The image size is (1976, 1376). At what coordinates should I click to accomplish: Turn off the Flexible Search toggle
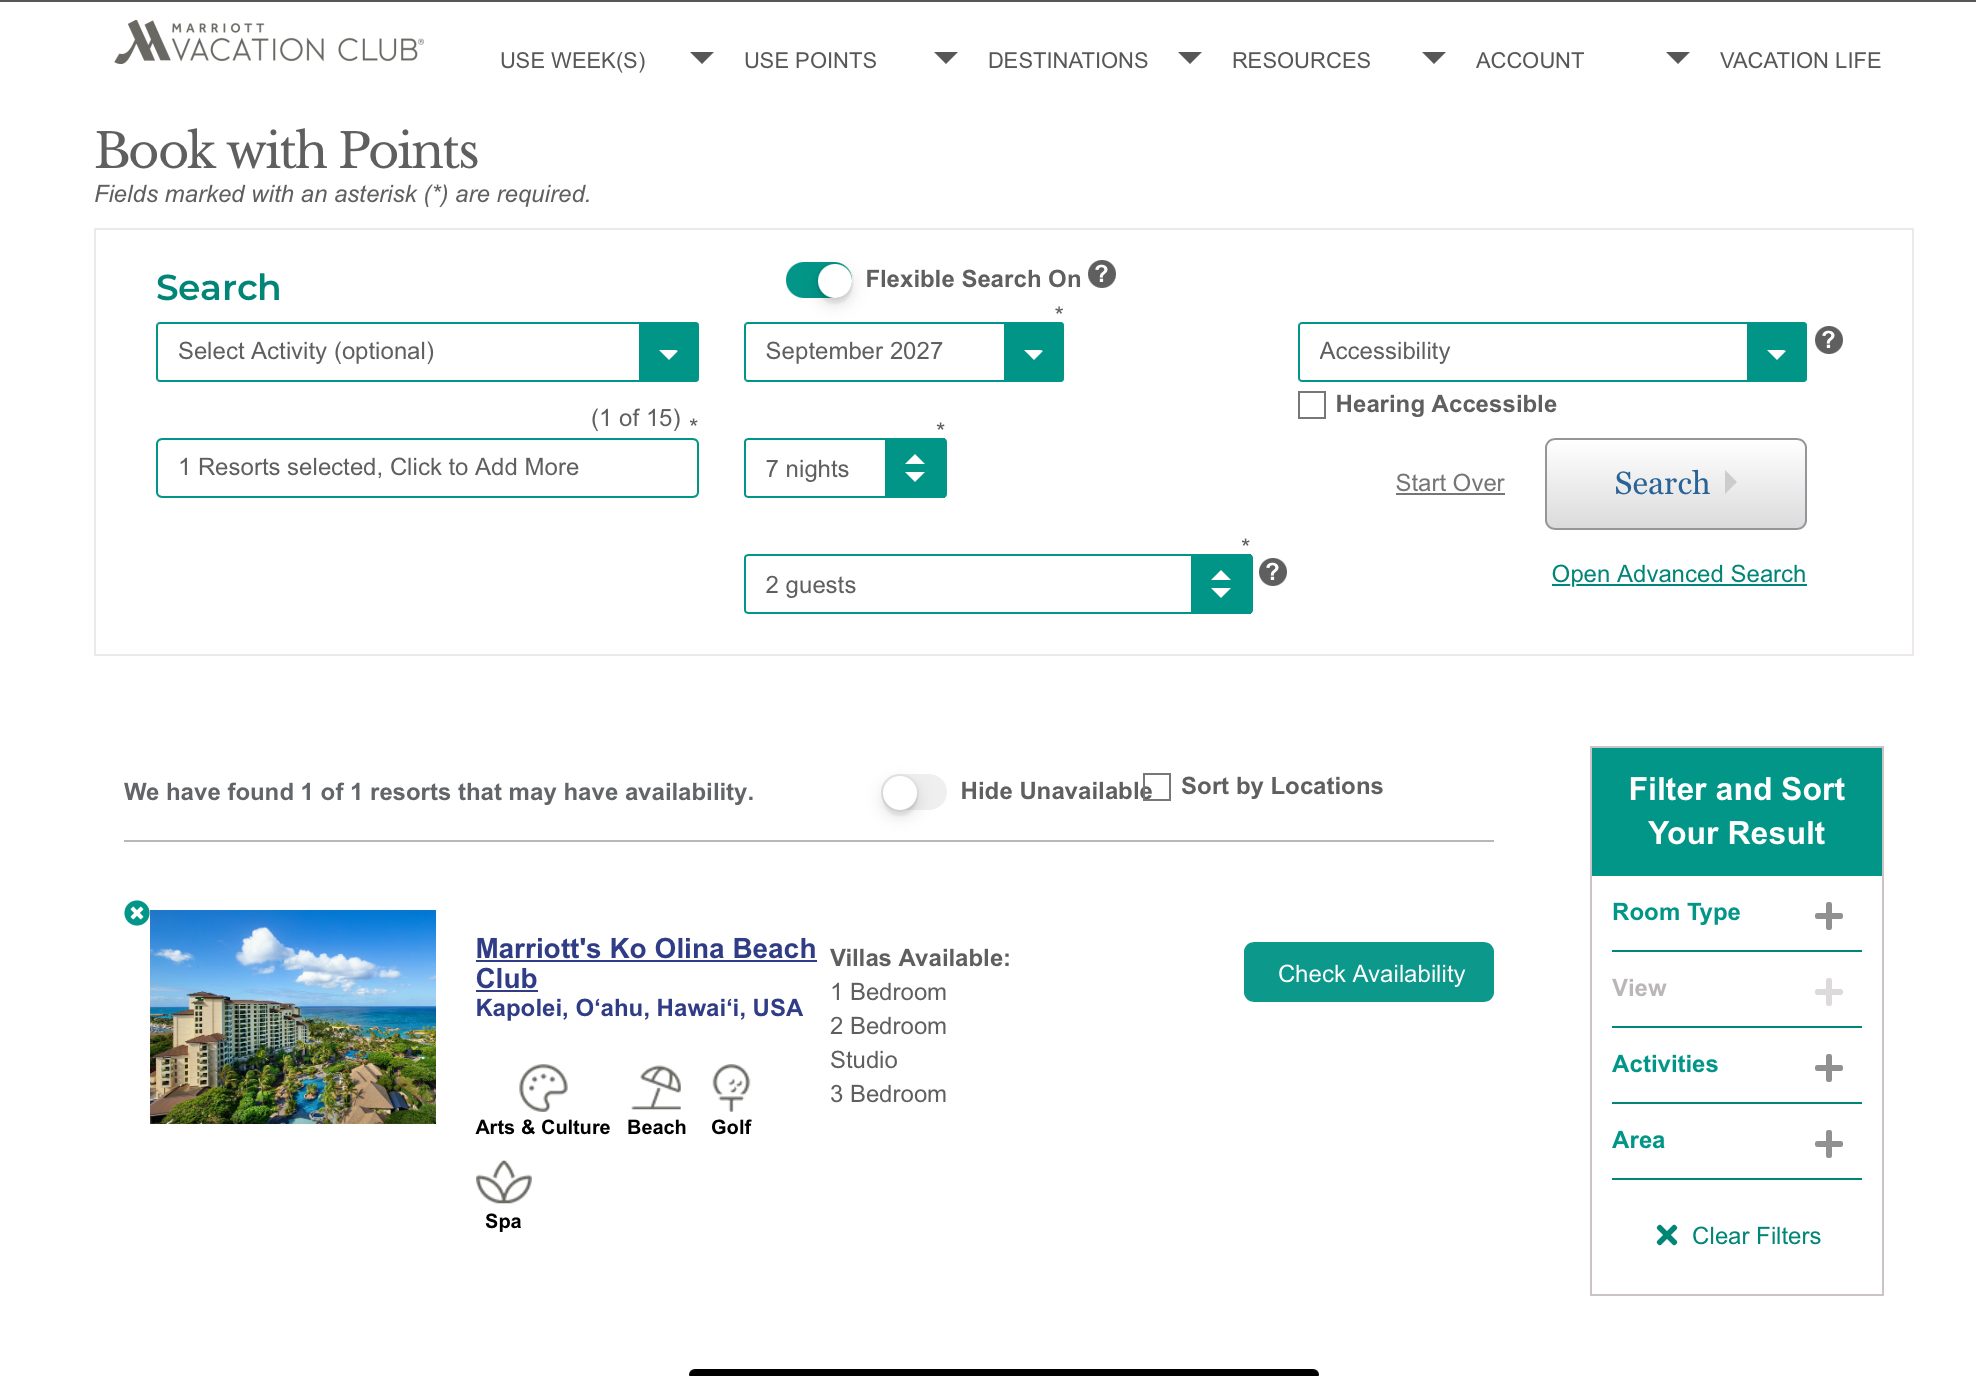tap(818, 280)
